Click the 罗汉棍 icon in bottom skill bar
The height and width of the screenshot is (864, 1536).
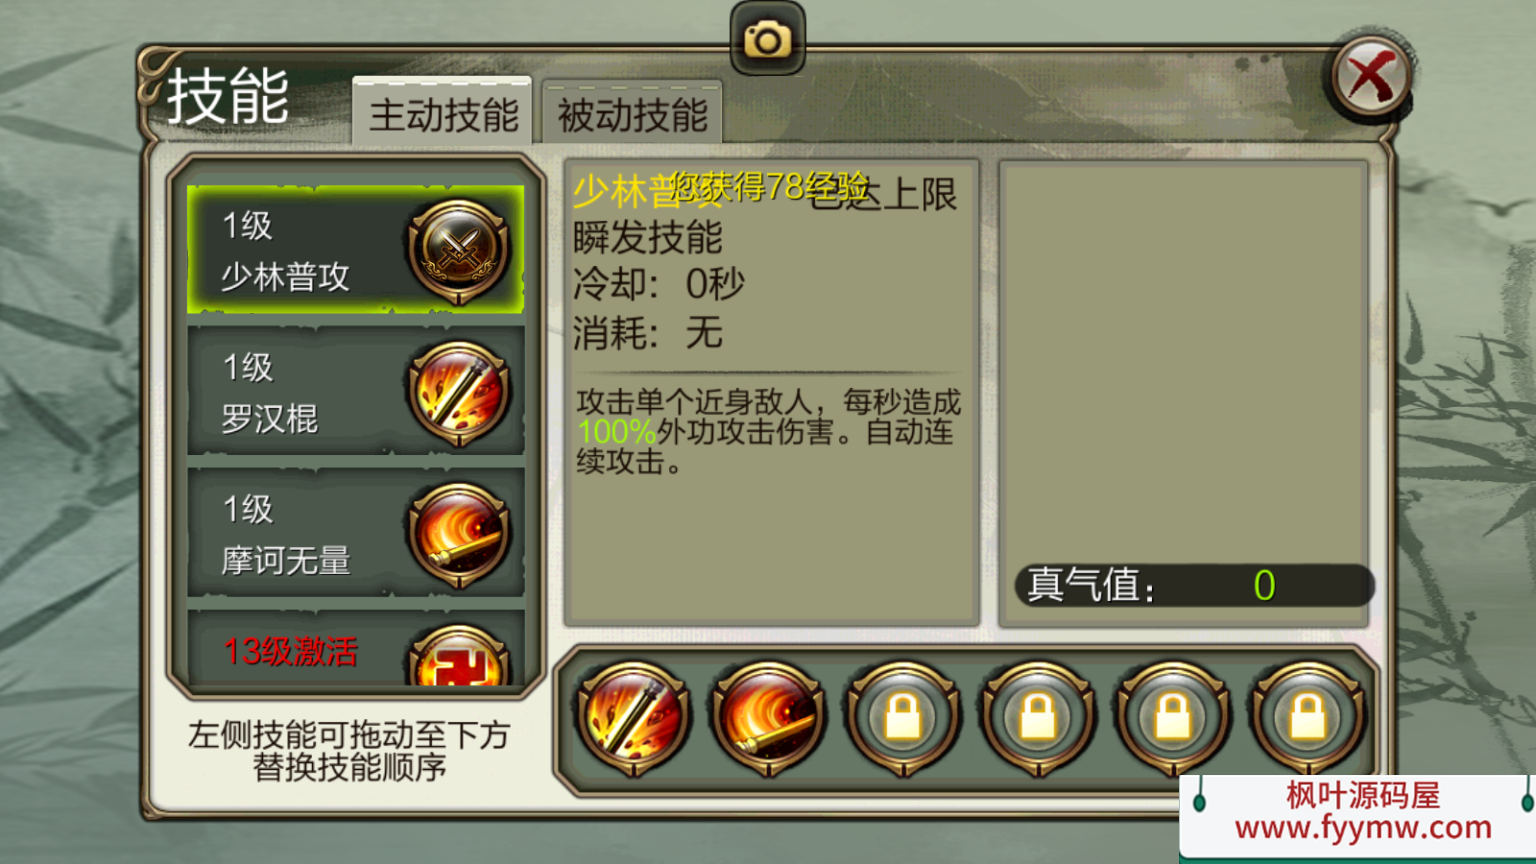pyautogui.click(x=633, y=718)
